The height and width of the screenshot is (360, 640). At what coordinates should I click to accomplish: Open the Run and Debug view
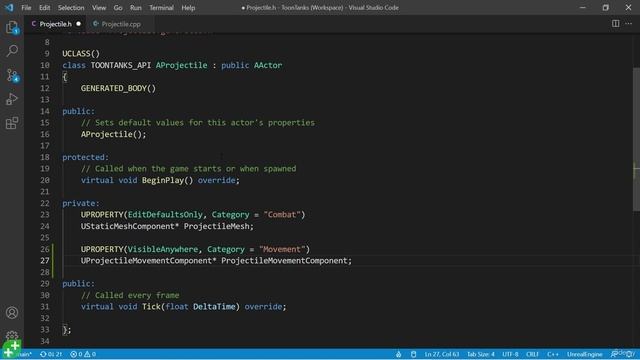click(x=12, y=99)
